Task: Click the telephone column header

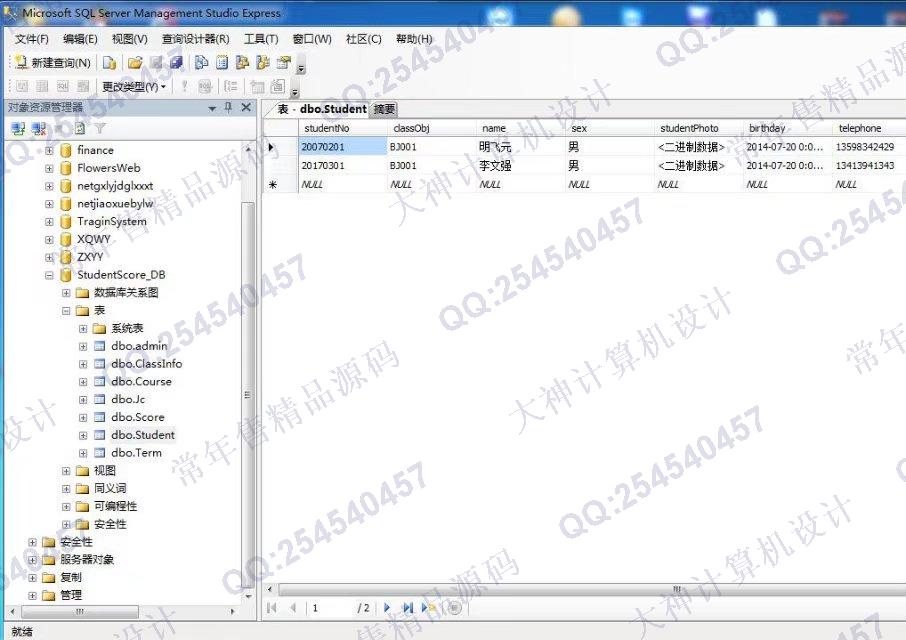Action: click(x=869, y=128)
